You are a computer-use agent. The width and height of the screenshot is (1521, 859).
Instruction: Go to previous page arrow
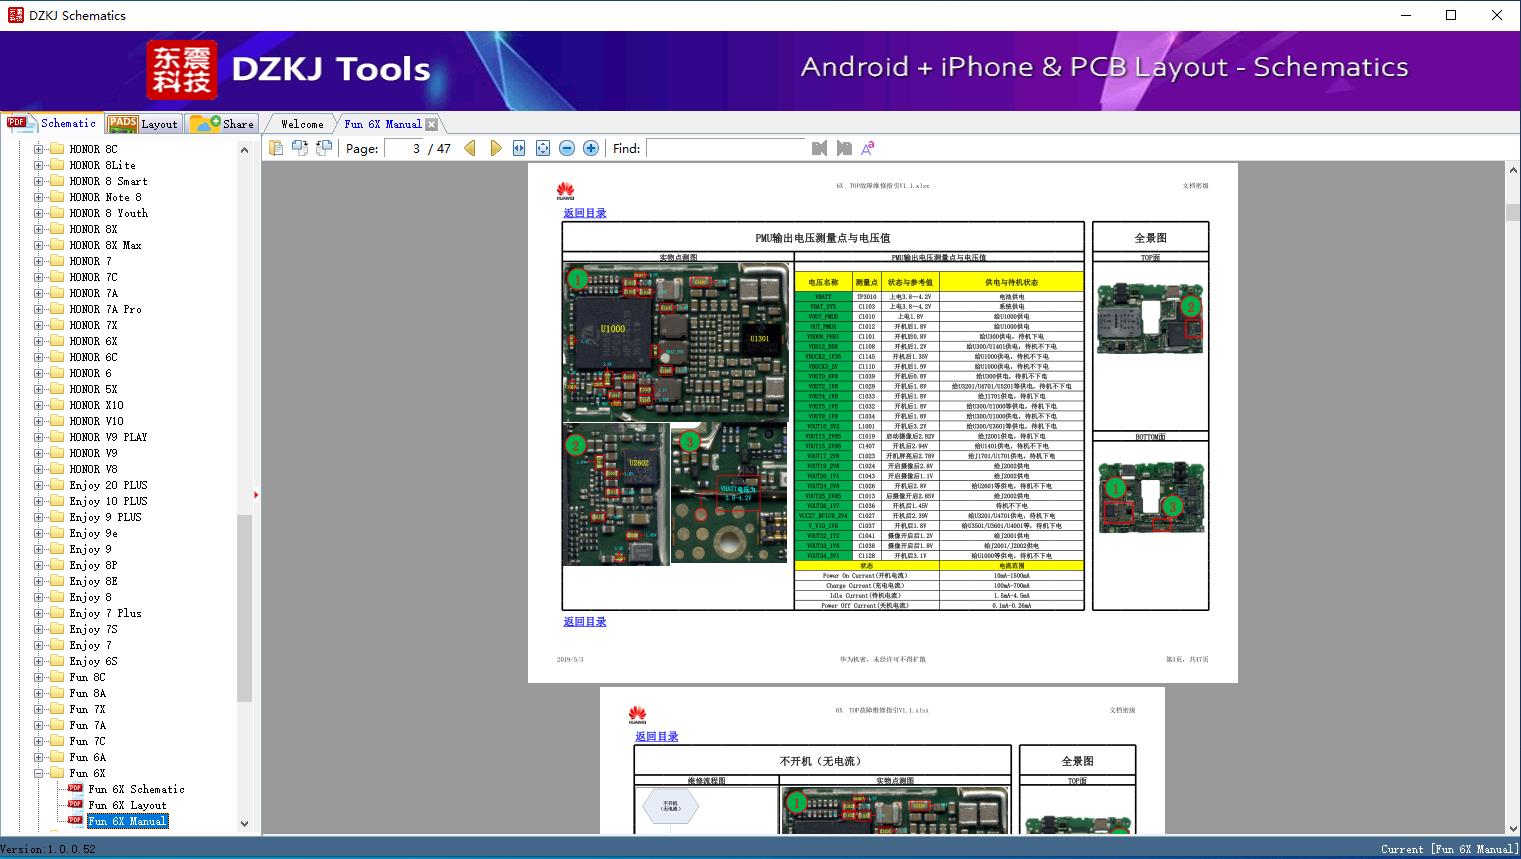click(471, 148)
